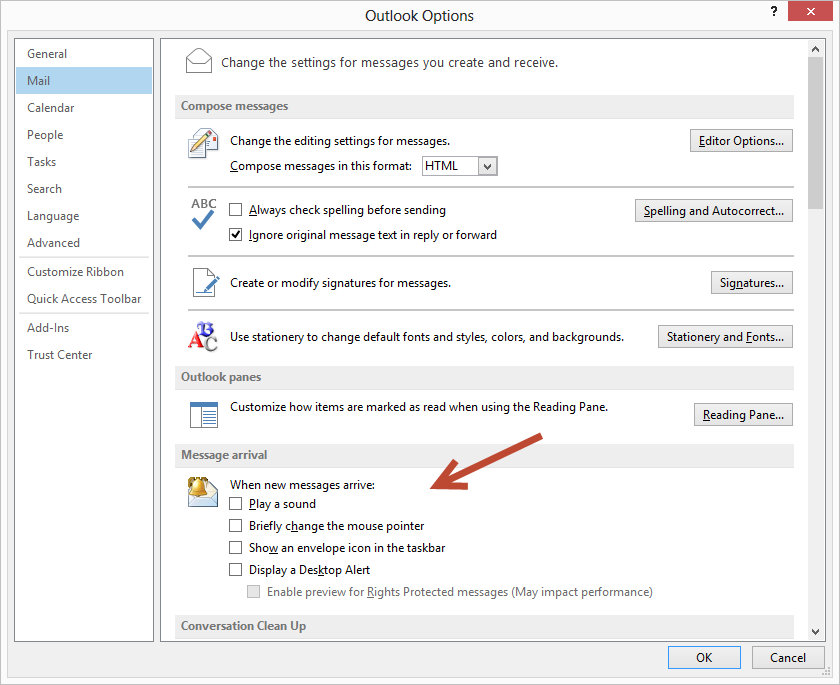Click the envelope icon at top of Mail settings

(199, 61)
